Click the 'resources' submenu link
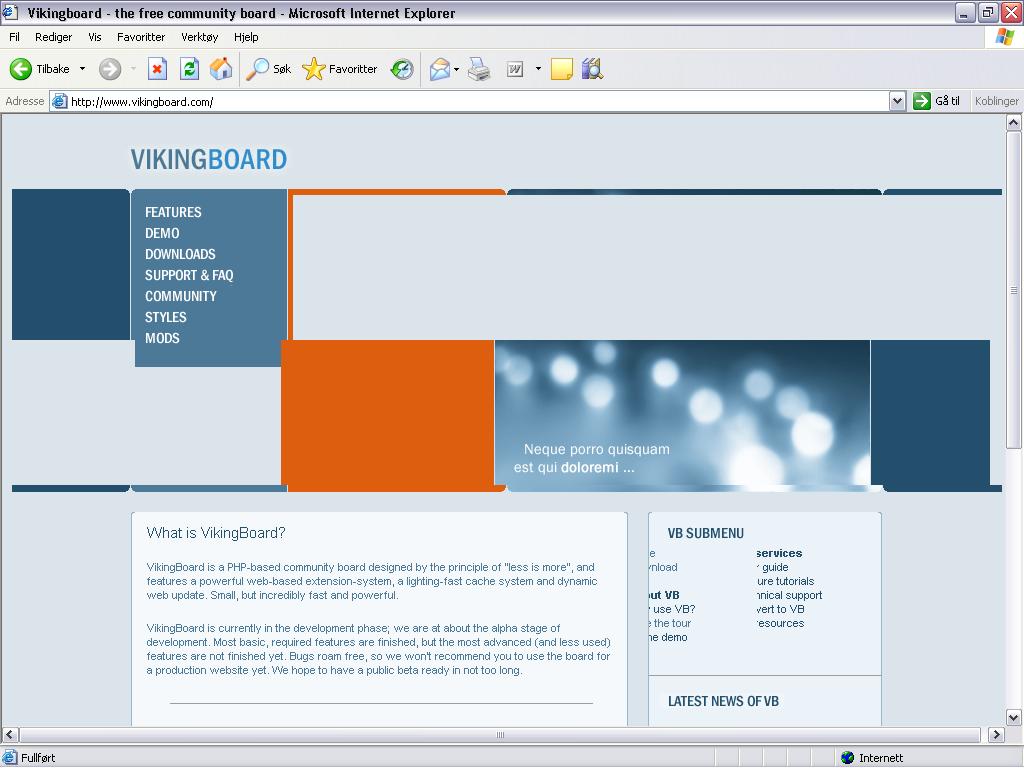 [x=780, y=623]
